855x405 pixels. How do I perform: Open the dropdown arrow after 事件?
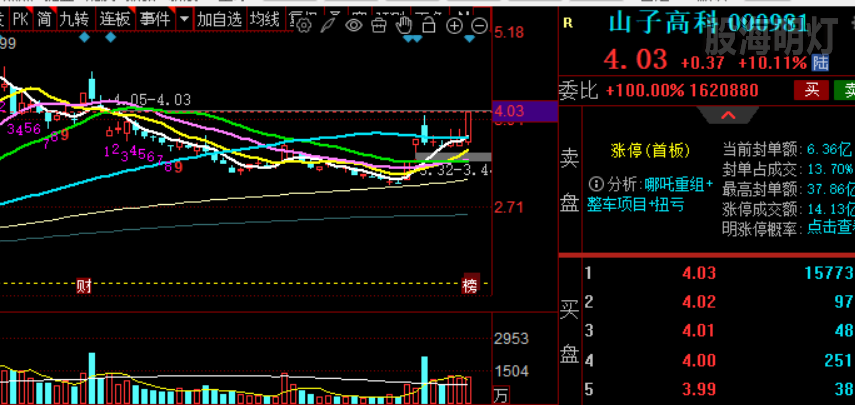pos(184,19)
